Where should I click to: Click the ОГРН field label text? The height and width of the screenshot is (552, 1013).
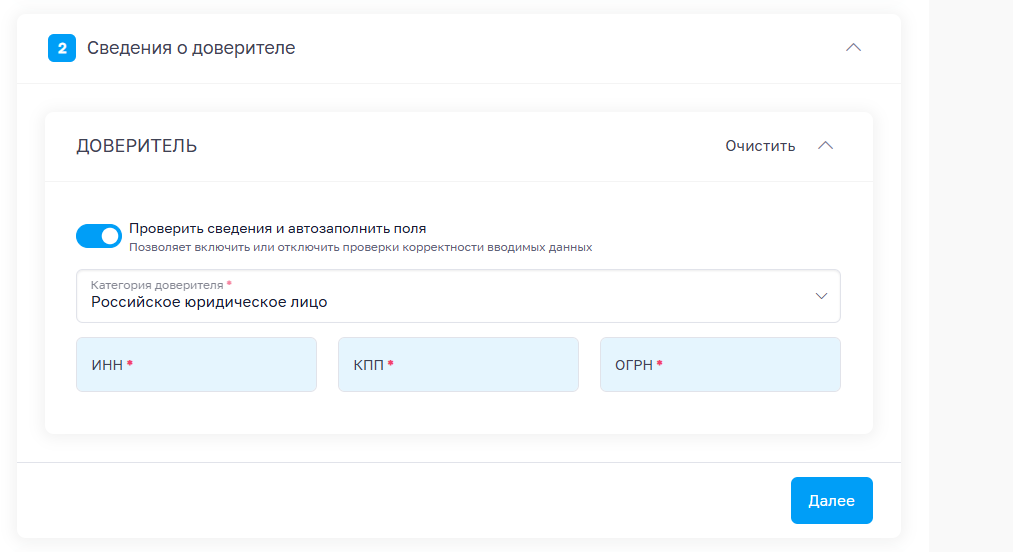tap(634, 365)
